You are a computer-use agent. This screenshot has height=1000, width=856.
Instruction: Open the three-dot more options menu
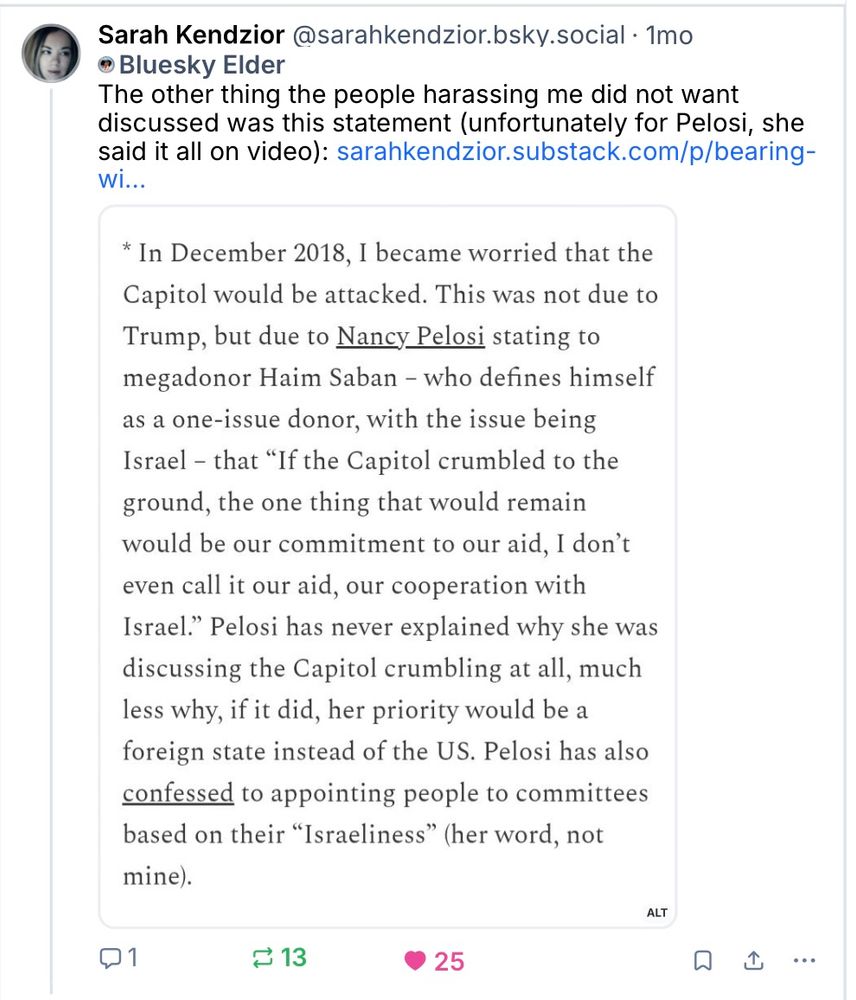pyautogui.click(x=804, y=960)
